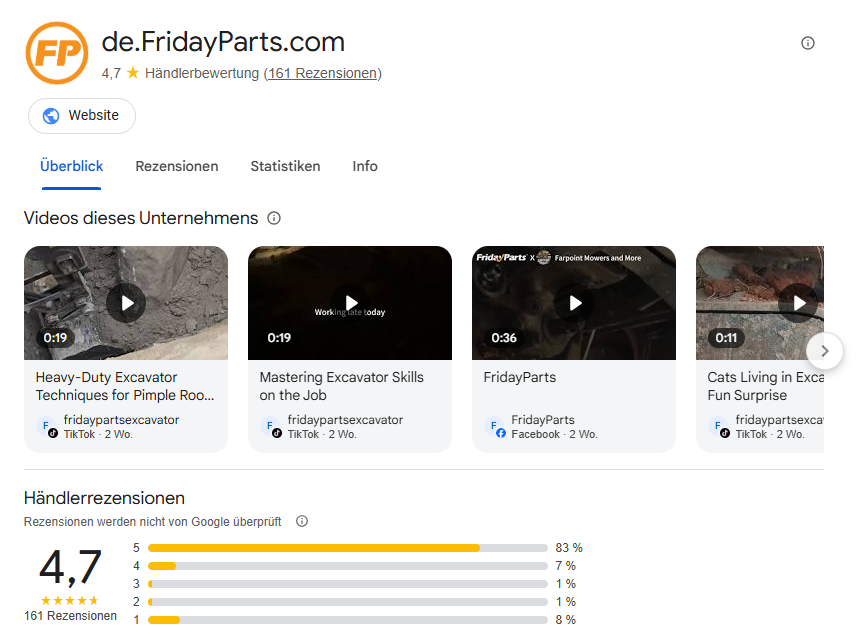Click the FP company logo

(x=57, y=52)
